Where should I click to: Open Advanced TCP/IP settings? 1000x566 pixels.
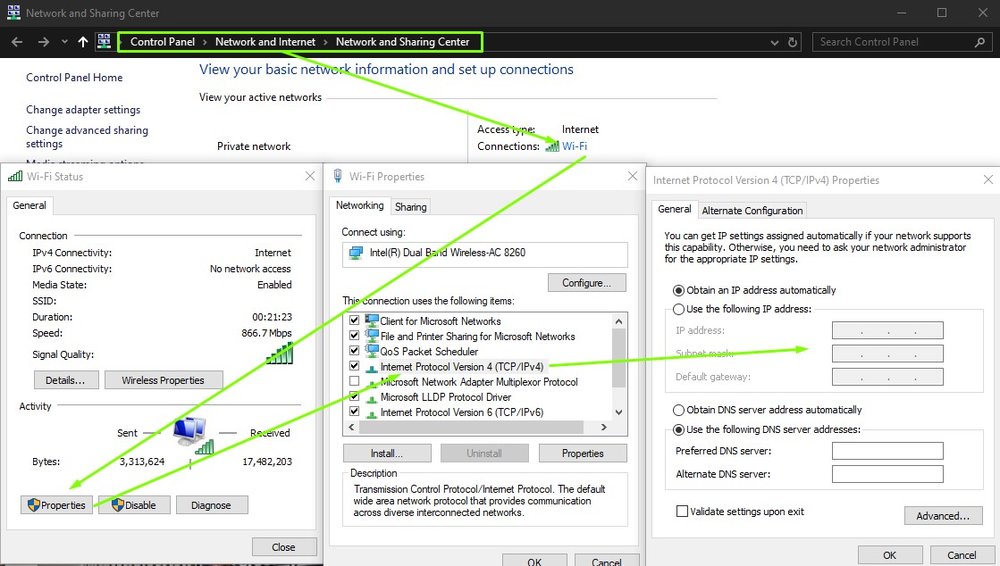click(x=943, y=516)
